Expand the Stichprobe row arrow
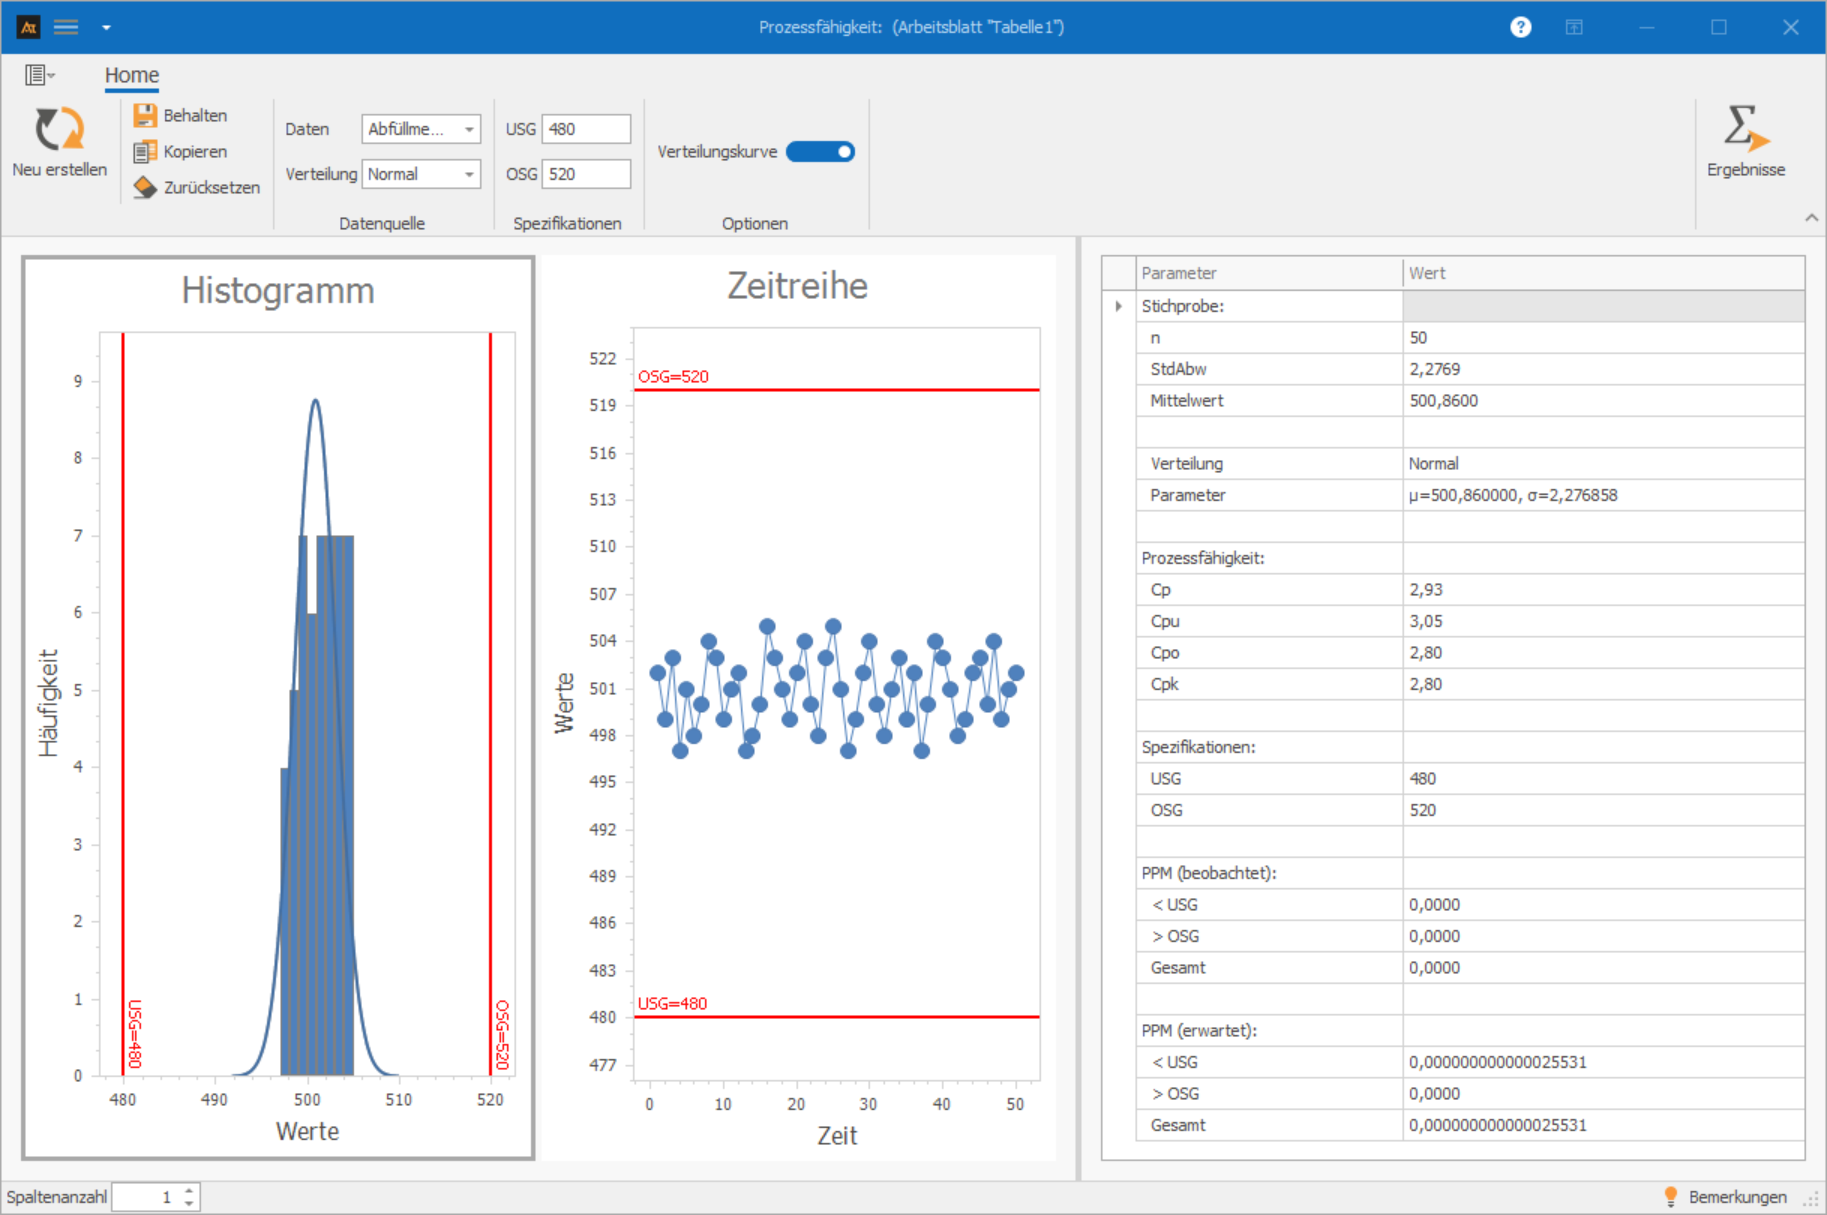The width and height of the screenshot is (1827, 1215). click(1118, 306)
